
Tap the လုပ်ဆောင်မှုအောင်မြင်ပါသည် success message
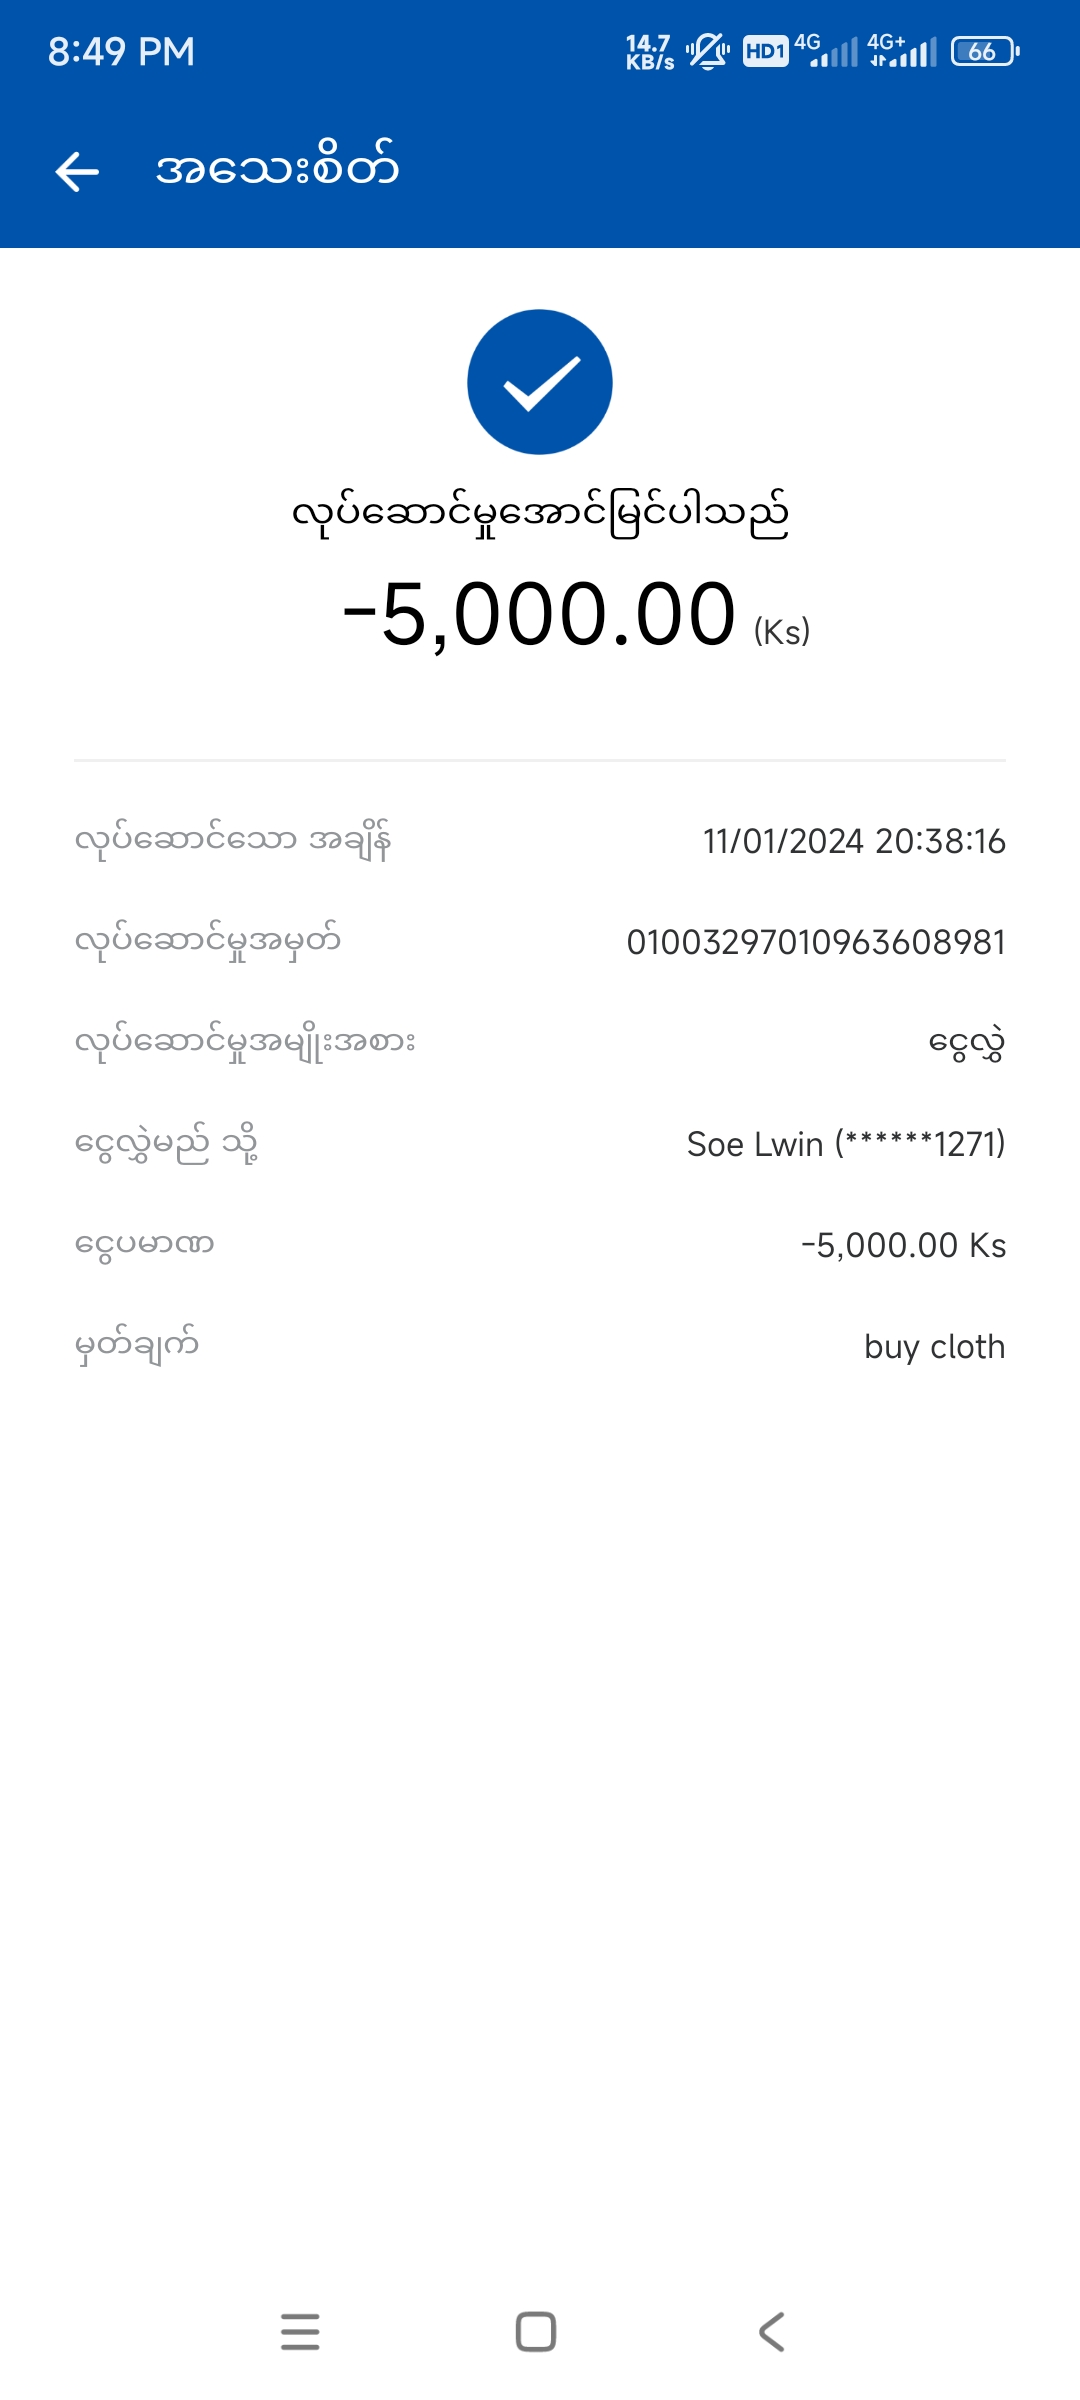(x=540, y=514)
